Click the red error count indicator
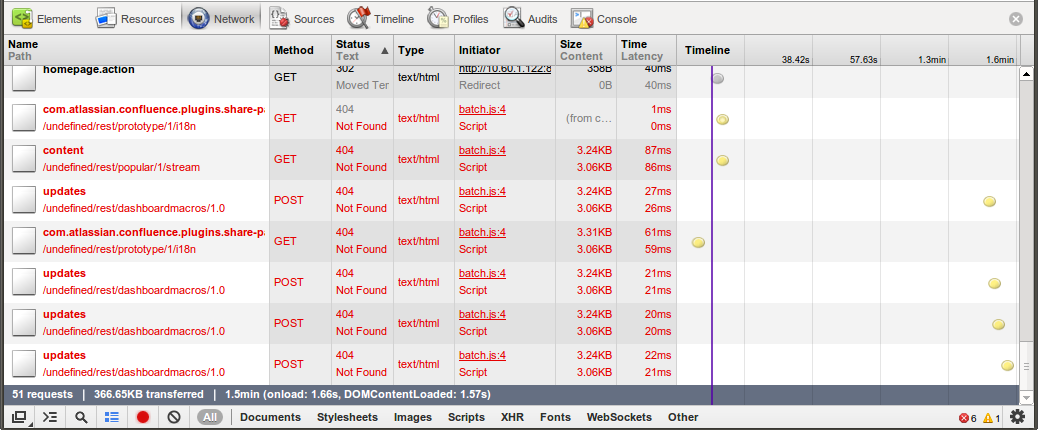This screenshot has width=1038, height=430. [x=968, y=418]
